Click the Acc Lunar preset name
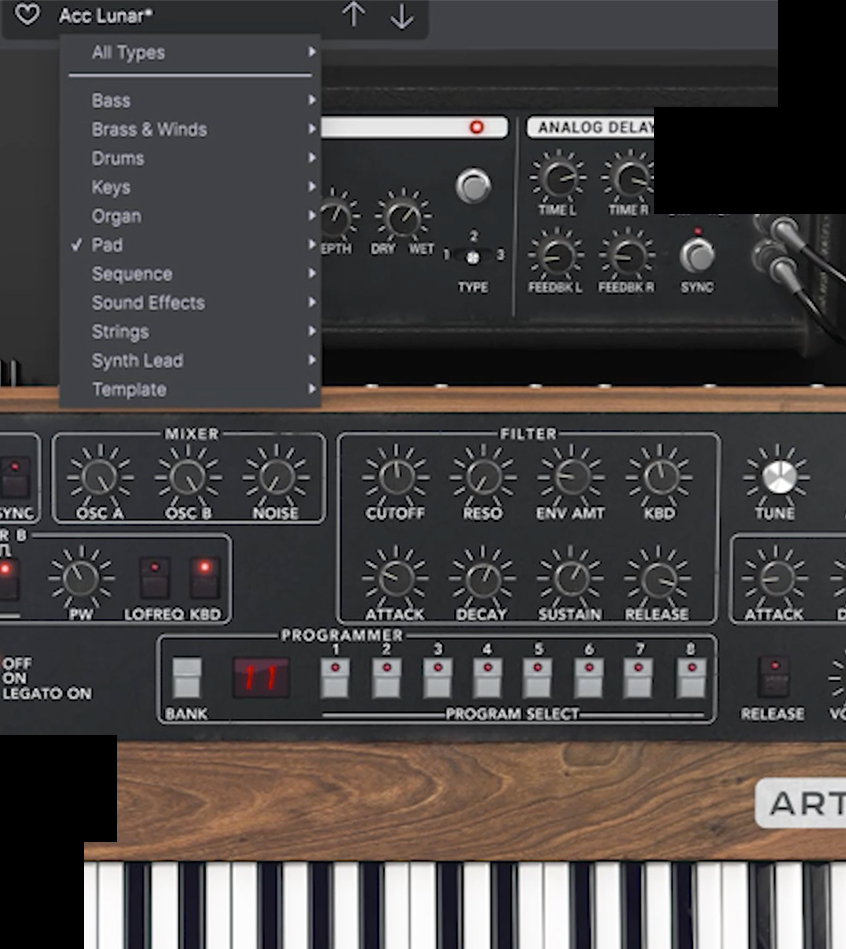Viewport: 846px width, 949px height. 107,15
